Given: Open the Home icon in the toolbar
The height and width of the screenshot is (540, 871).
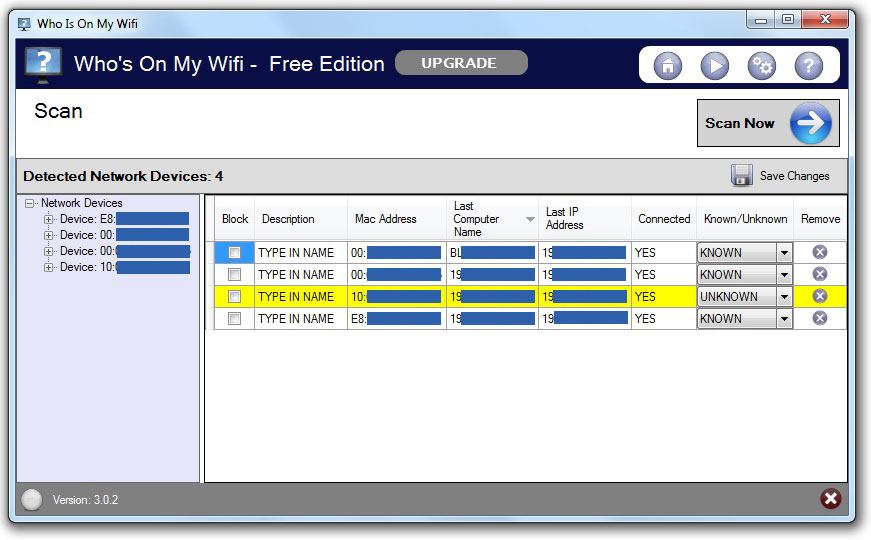Looking at the screenshot, I should pos(668,66).
